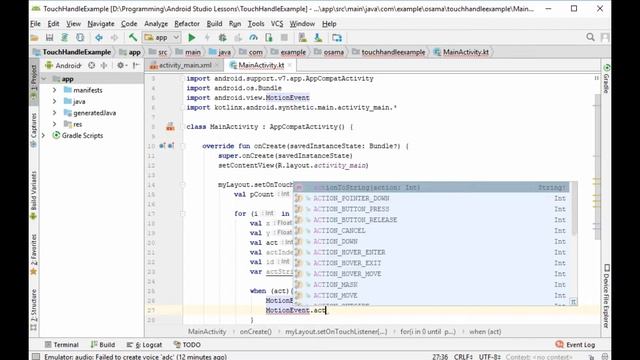
Task: Click the Stop square icon
Action: (x=284, y=38)
